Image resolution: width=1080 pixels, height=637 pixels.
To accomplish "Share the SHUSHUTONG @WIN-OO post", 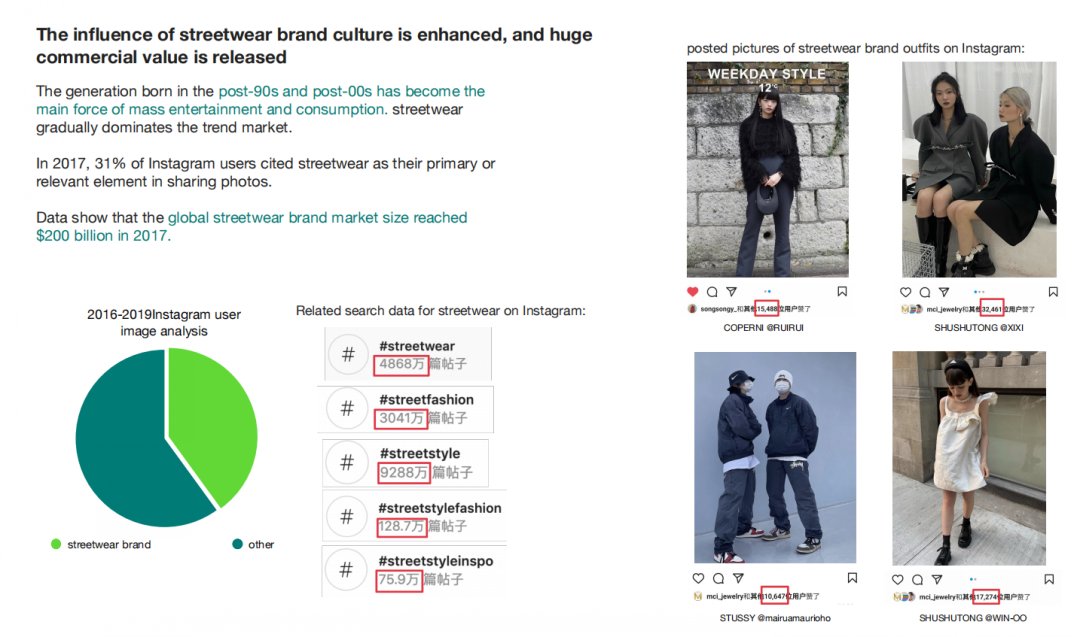I will tap(938, 578).
